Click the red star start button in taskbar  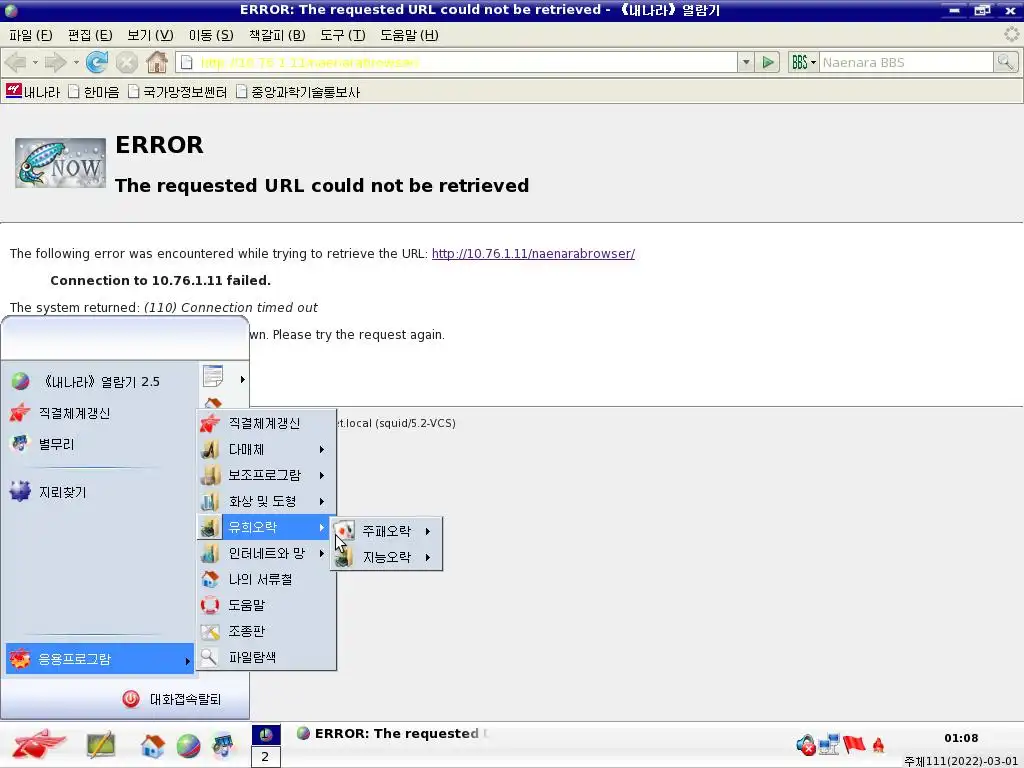39,744
